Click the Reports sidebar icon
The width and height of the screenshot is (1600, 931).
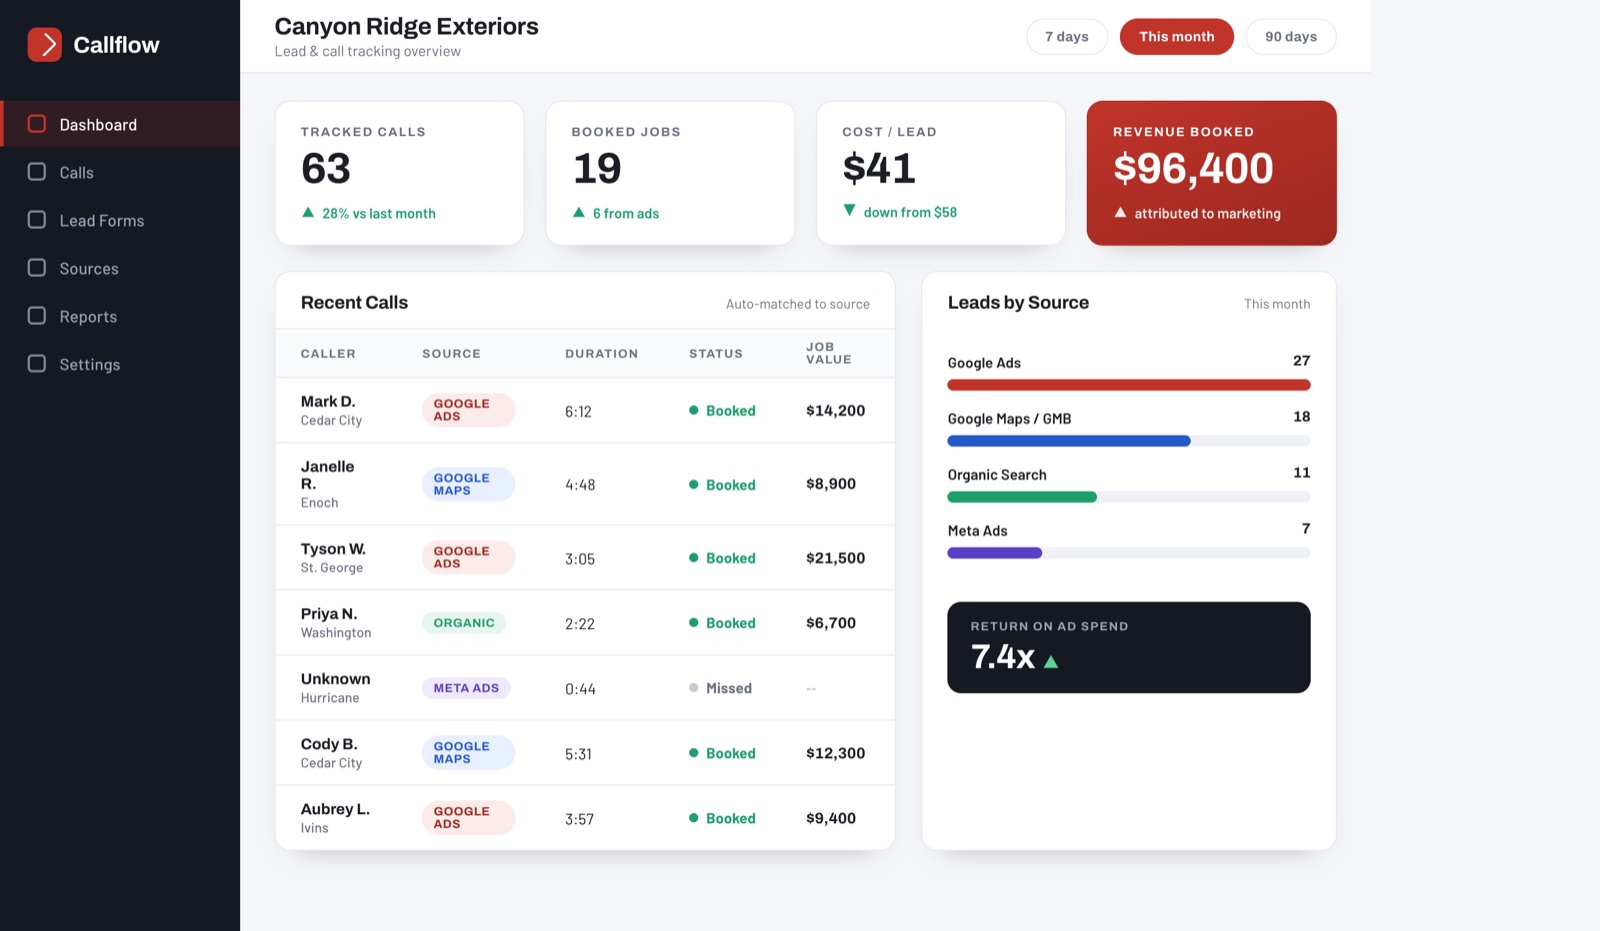click(x=37, y=316)
